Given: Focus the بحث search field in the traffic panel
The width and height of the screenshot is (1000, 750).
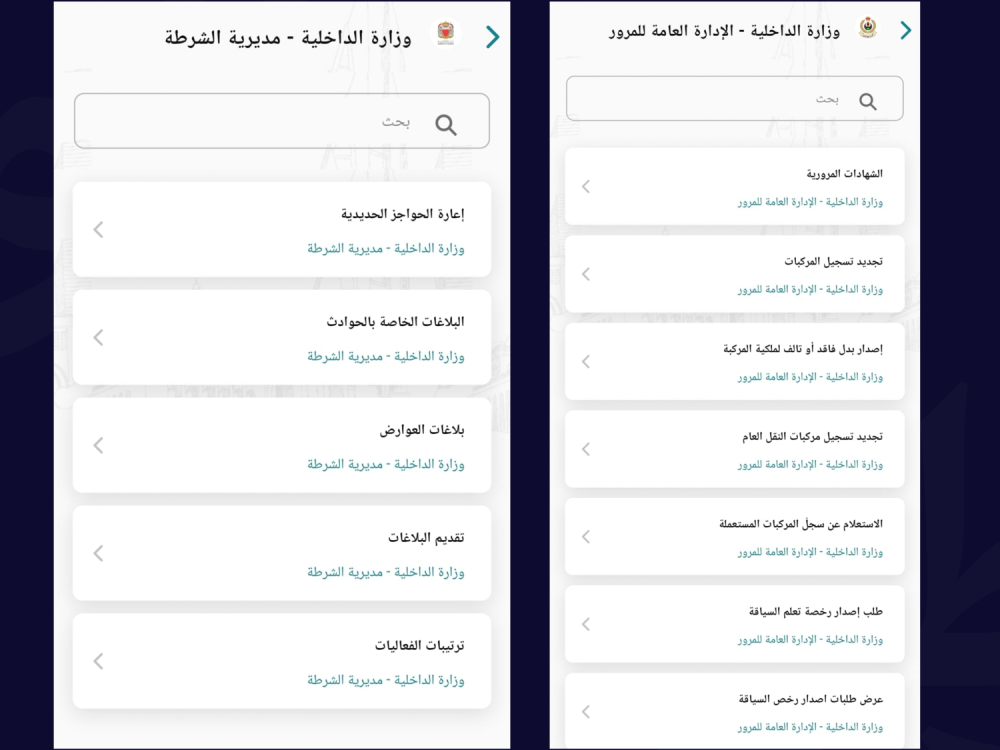Looking at the screenshot, I should [710, 99].
